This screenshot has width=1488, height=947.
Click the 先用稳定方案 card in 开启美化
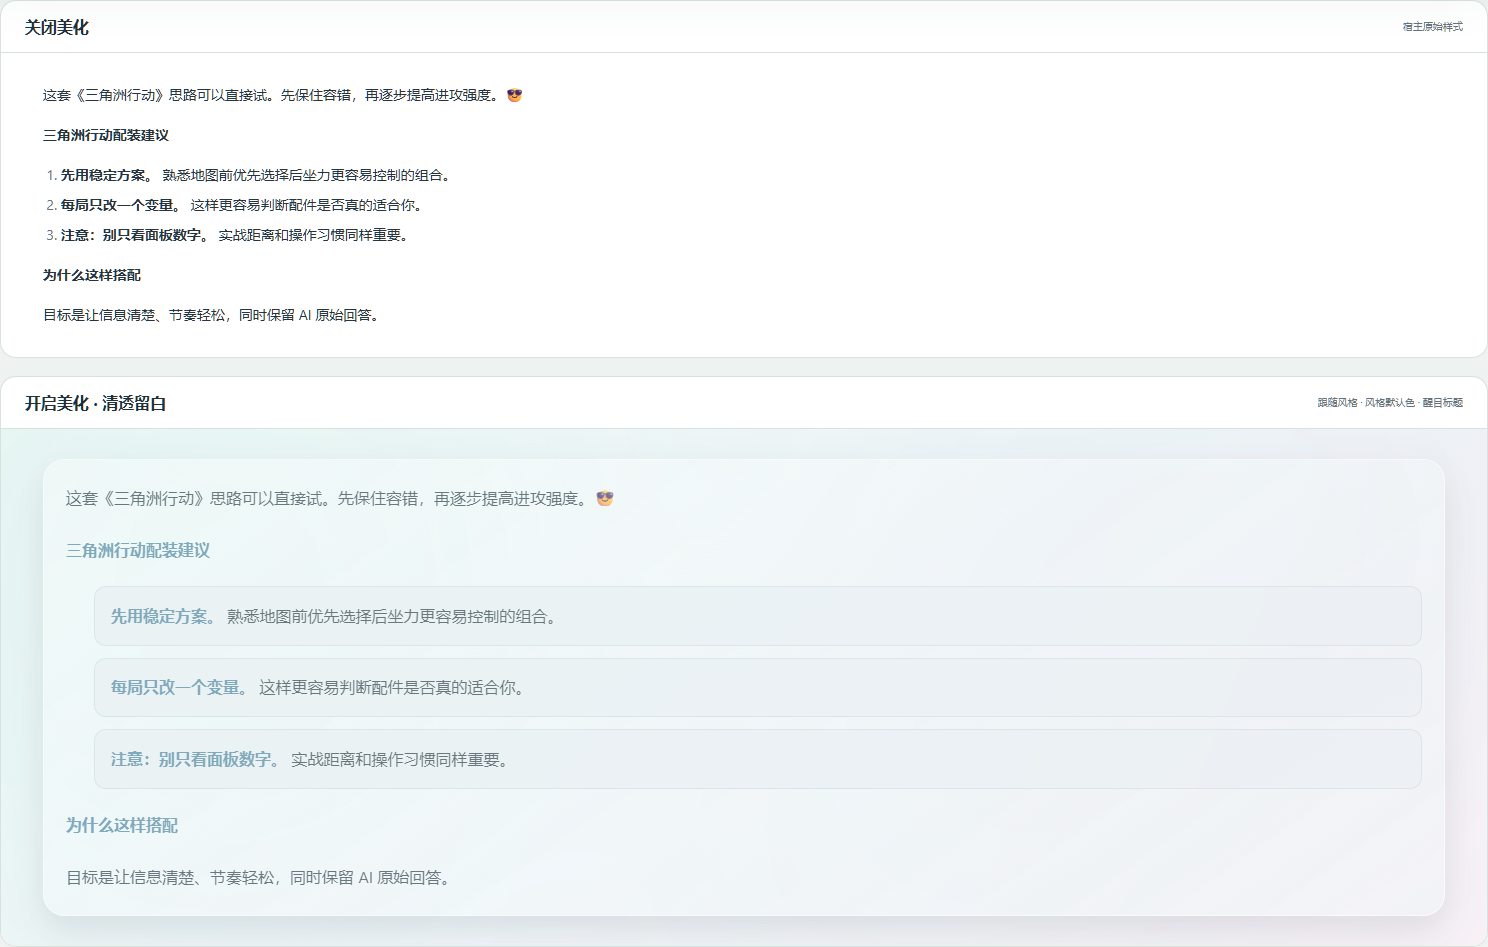coord(758,616)
